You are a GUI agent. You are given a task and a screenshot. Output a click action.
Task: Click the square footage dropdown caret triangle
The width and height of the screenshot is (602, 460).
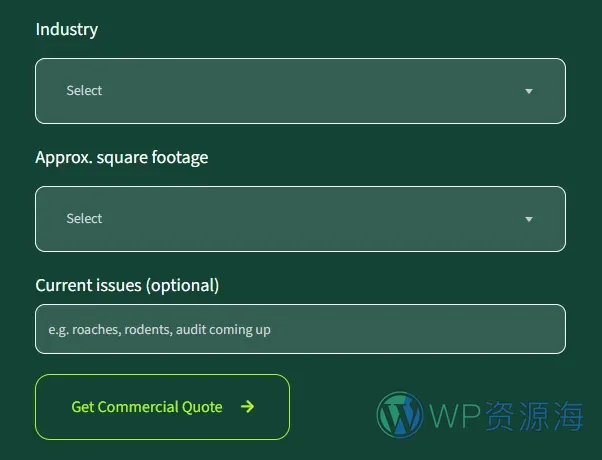click(529, 219)
